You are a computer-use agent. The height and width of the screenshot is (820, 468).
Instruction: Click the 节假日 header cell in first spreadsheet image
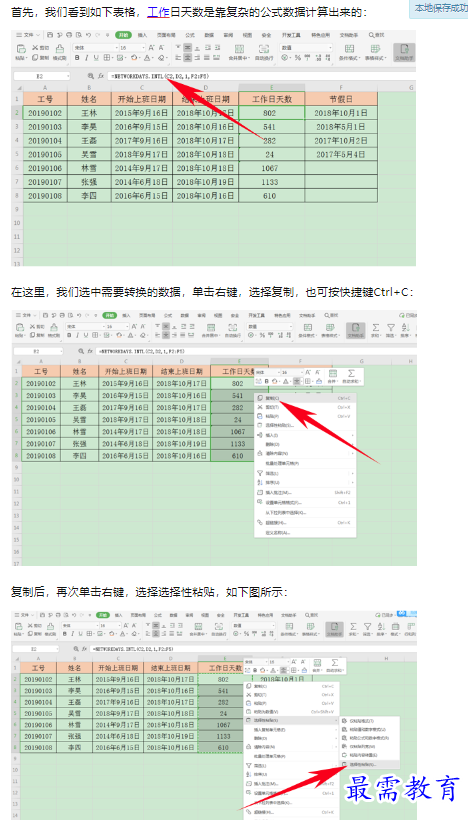point(341,99)
